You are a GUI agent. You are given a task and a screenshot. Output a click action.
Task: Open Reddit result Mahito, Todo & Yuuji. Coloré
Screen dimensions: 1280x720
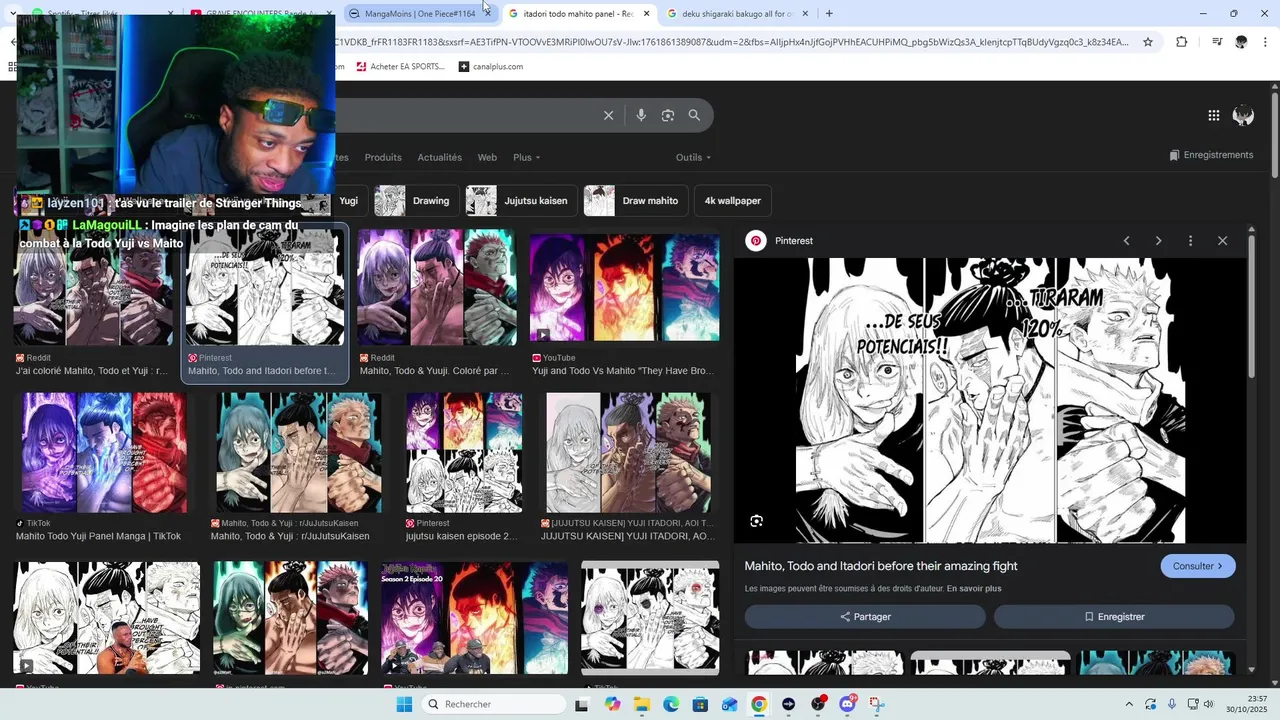[437, 304]
